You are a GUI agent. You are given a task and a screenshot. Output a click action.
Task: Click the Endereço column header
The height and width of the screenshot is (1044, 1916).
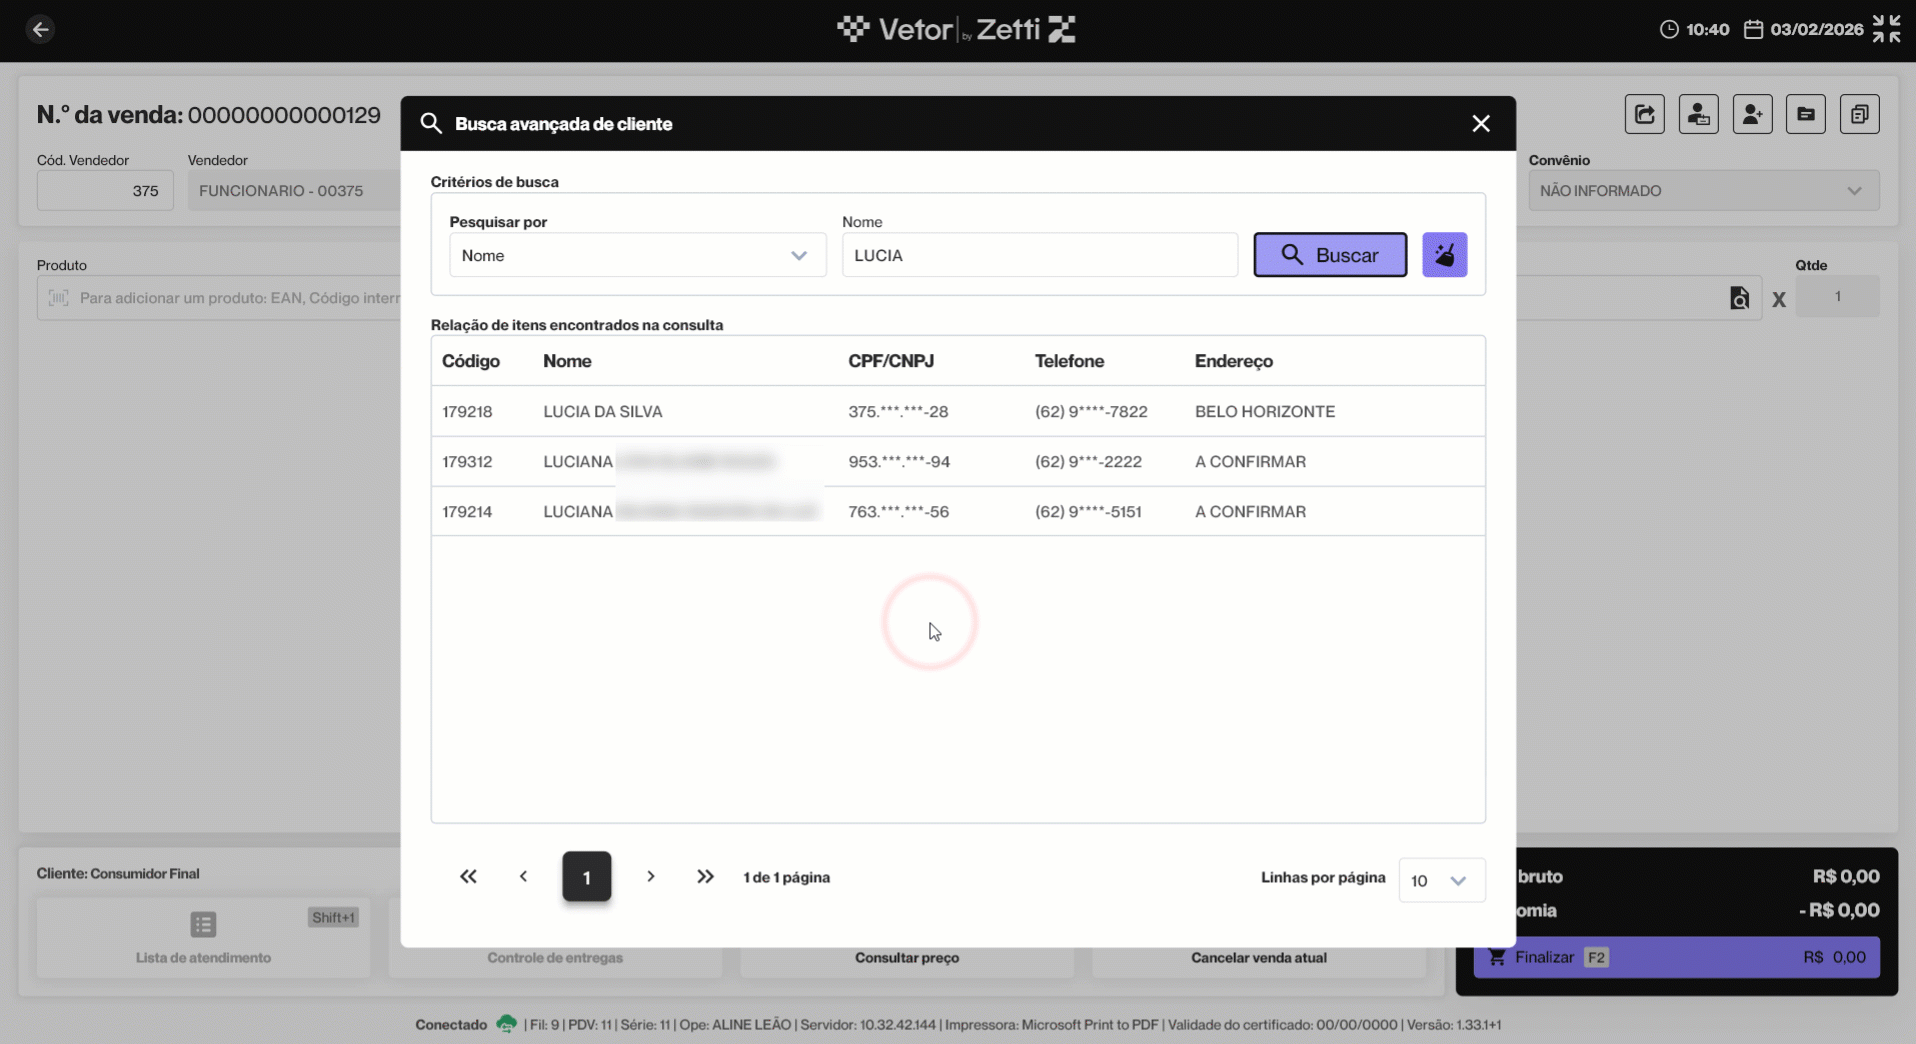click(x=1234, y=361)
